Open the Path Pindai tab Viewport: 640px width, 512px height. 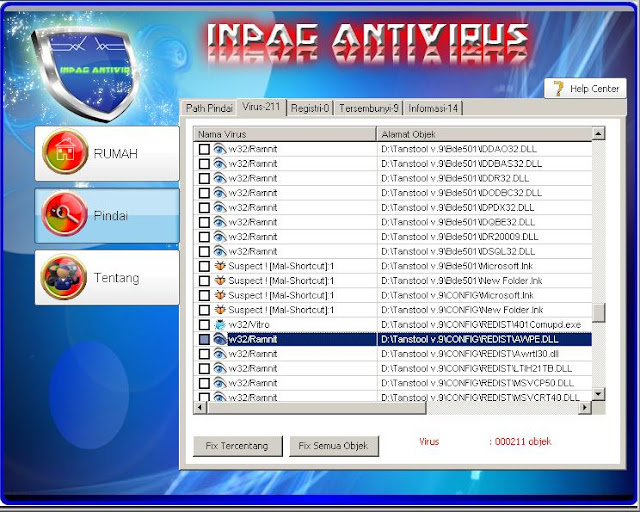(209, 108)
